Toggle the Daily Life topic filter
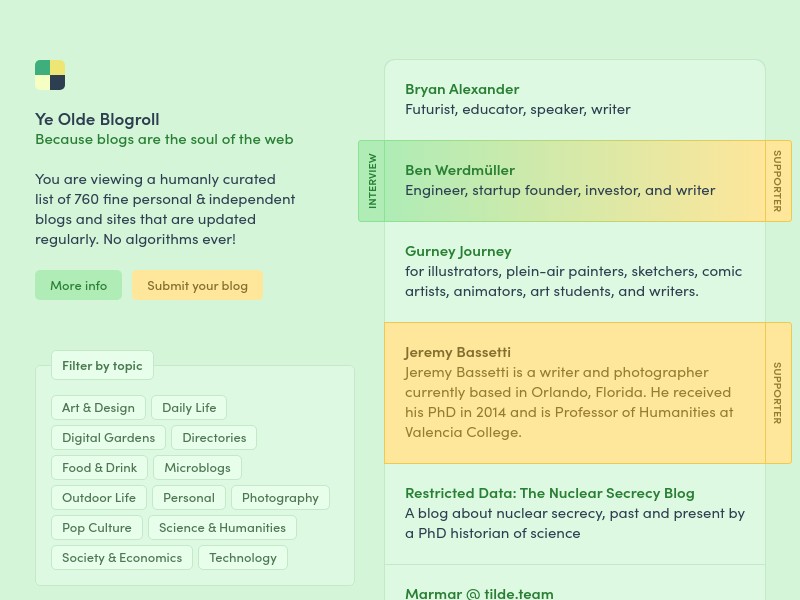Image resolution: width=800 pixels, height=600 pixels. pyautogui.click(x=189, y=408)
